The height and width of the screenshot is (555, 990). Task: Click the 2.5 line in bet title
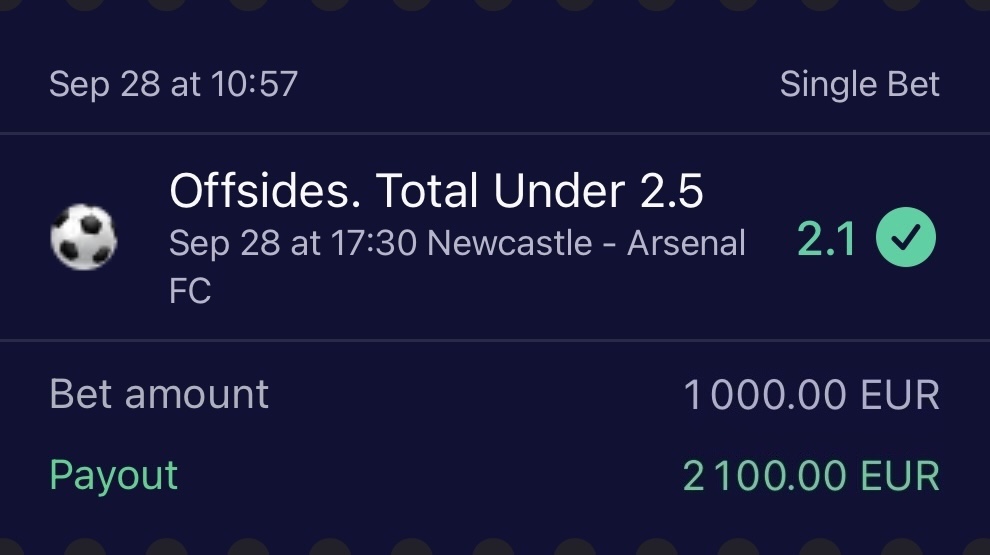point(671,190)
